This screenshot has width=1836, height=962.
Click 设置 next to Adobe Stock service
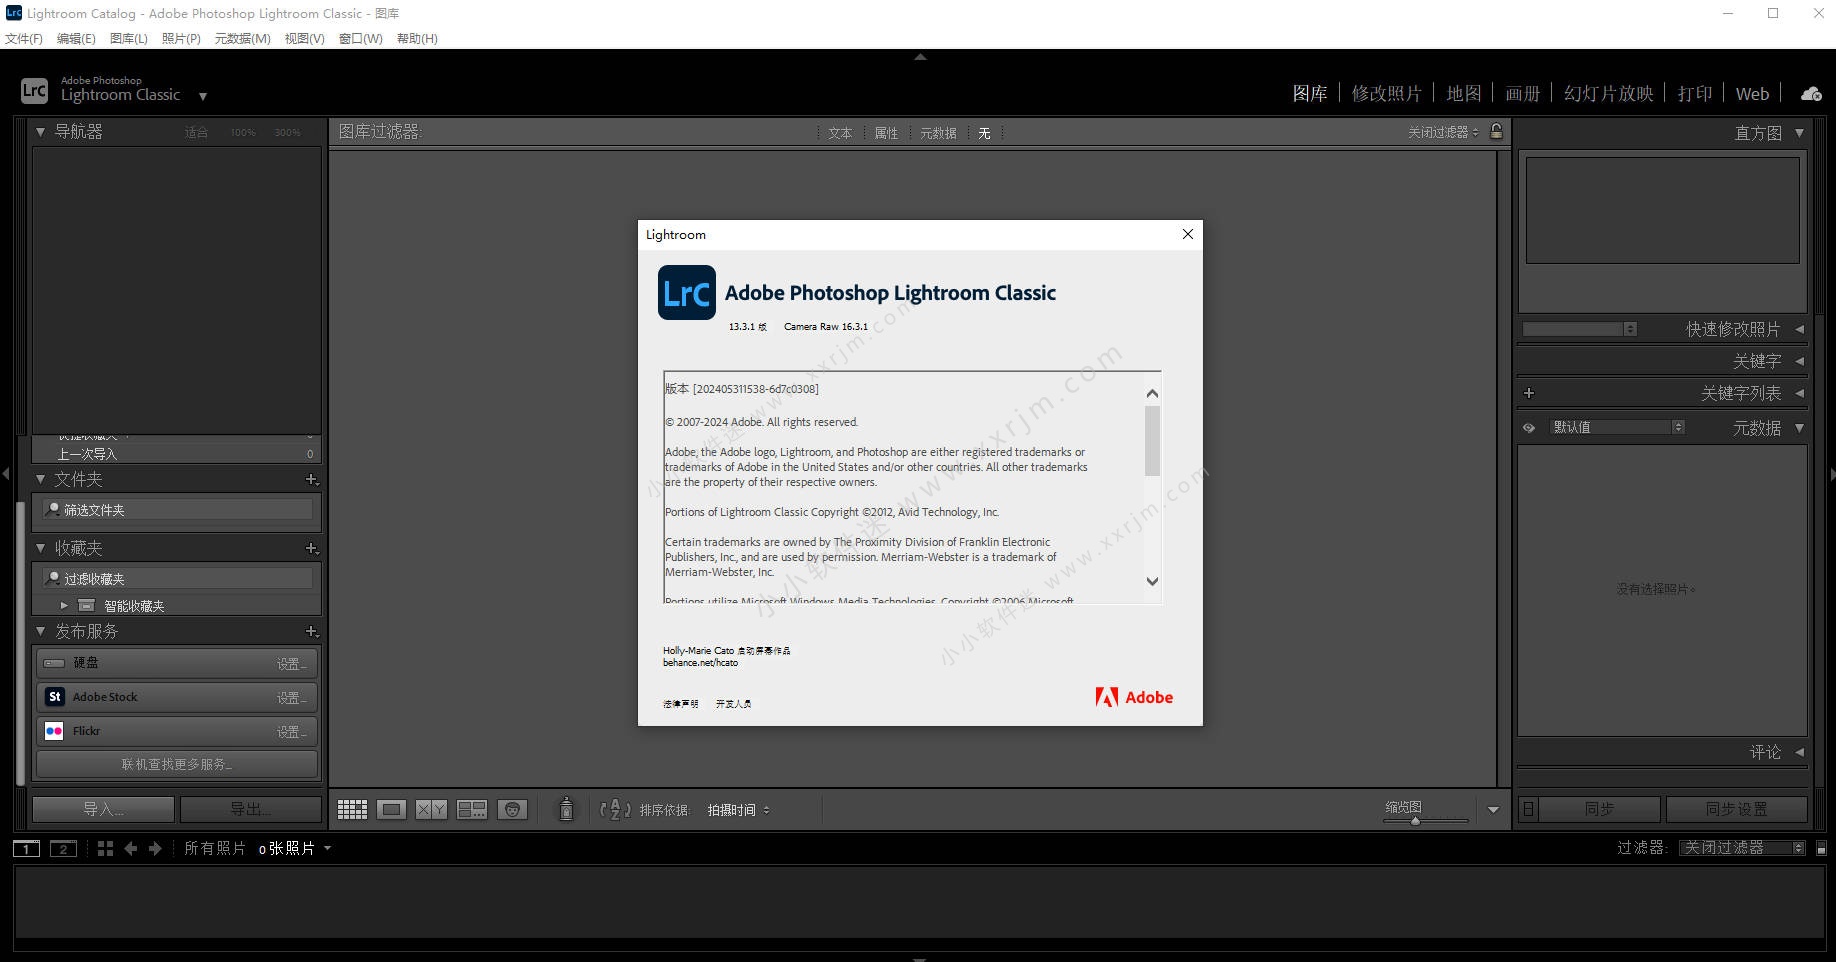(x=293, y=696)
